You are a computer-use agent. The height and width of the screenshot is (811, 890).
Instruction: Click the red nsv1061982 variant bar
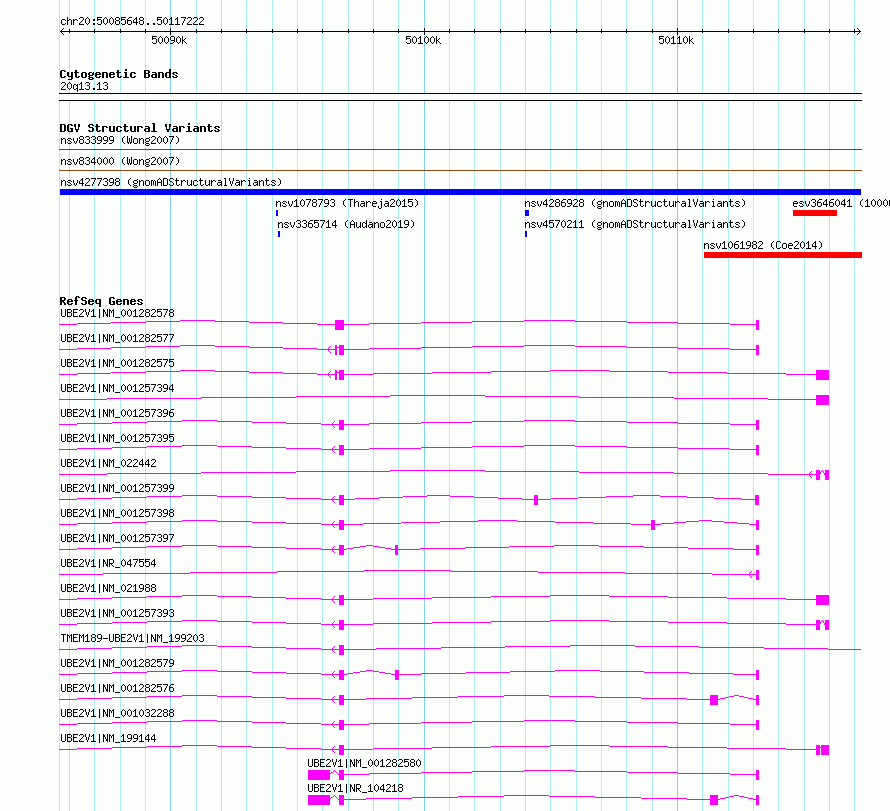(783, 255)
